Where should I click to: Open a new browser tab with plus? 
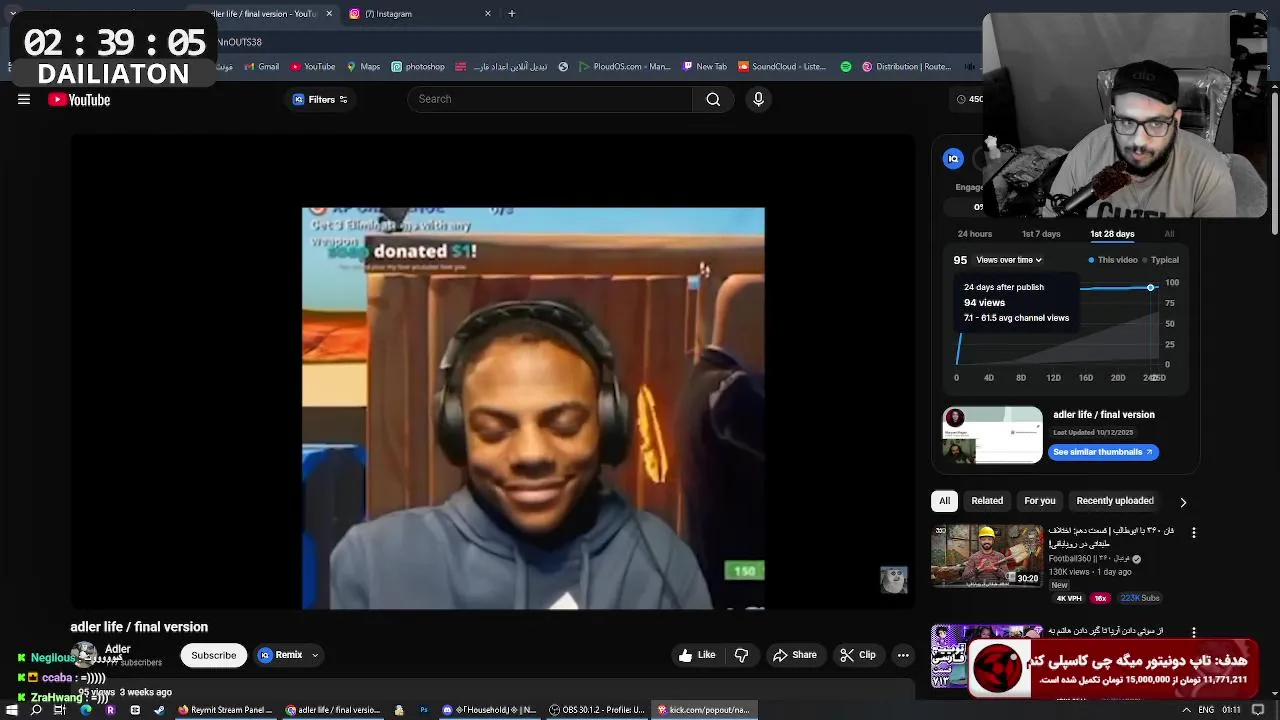[511, 14]
